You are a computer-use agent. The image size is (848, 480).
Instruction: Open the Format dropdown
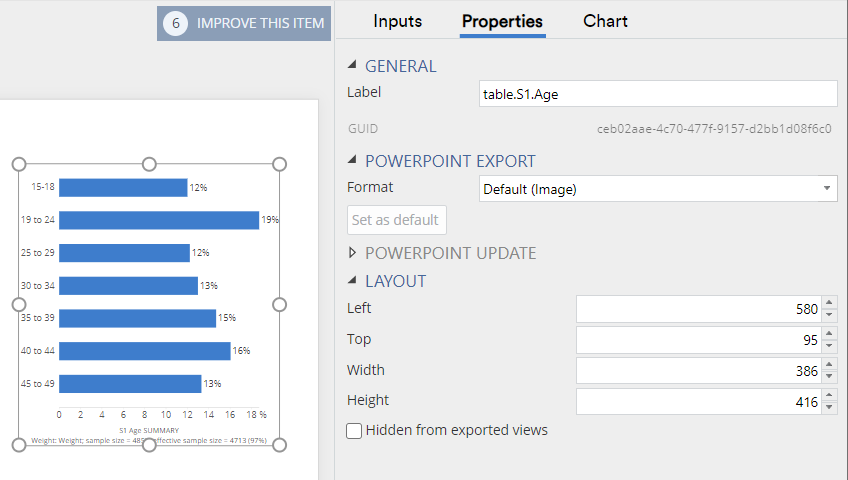tap(658, 188)
